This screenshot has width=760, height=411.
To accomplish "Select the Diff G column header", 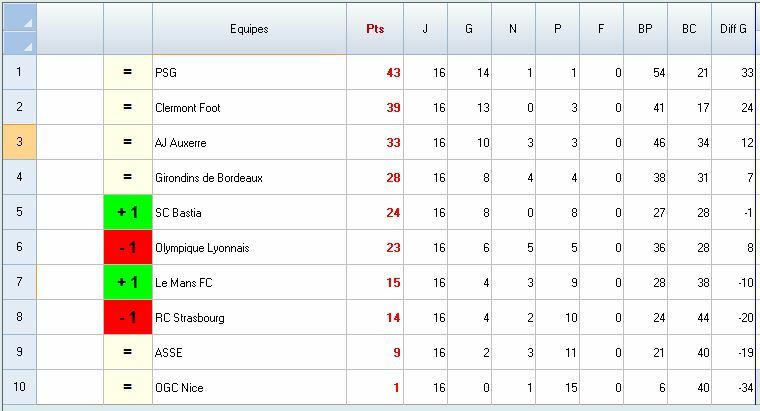I will pos(734,29).
